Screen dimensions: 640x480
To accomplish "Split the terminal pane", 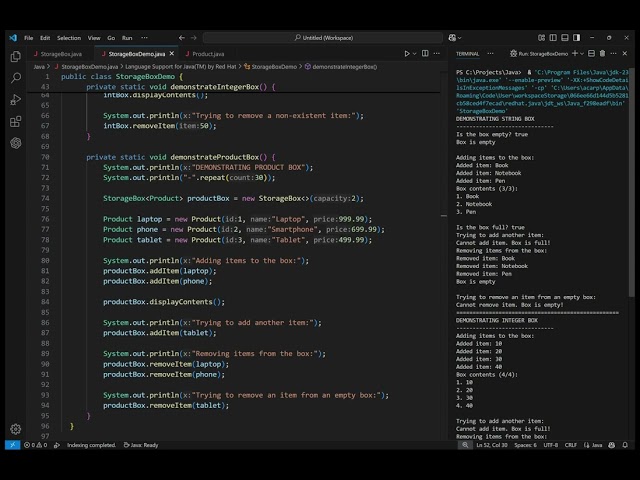I will pyautogui.click(x=591, y=53).
